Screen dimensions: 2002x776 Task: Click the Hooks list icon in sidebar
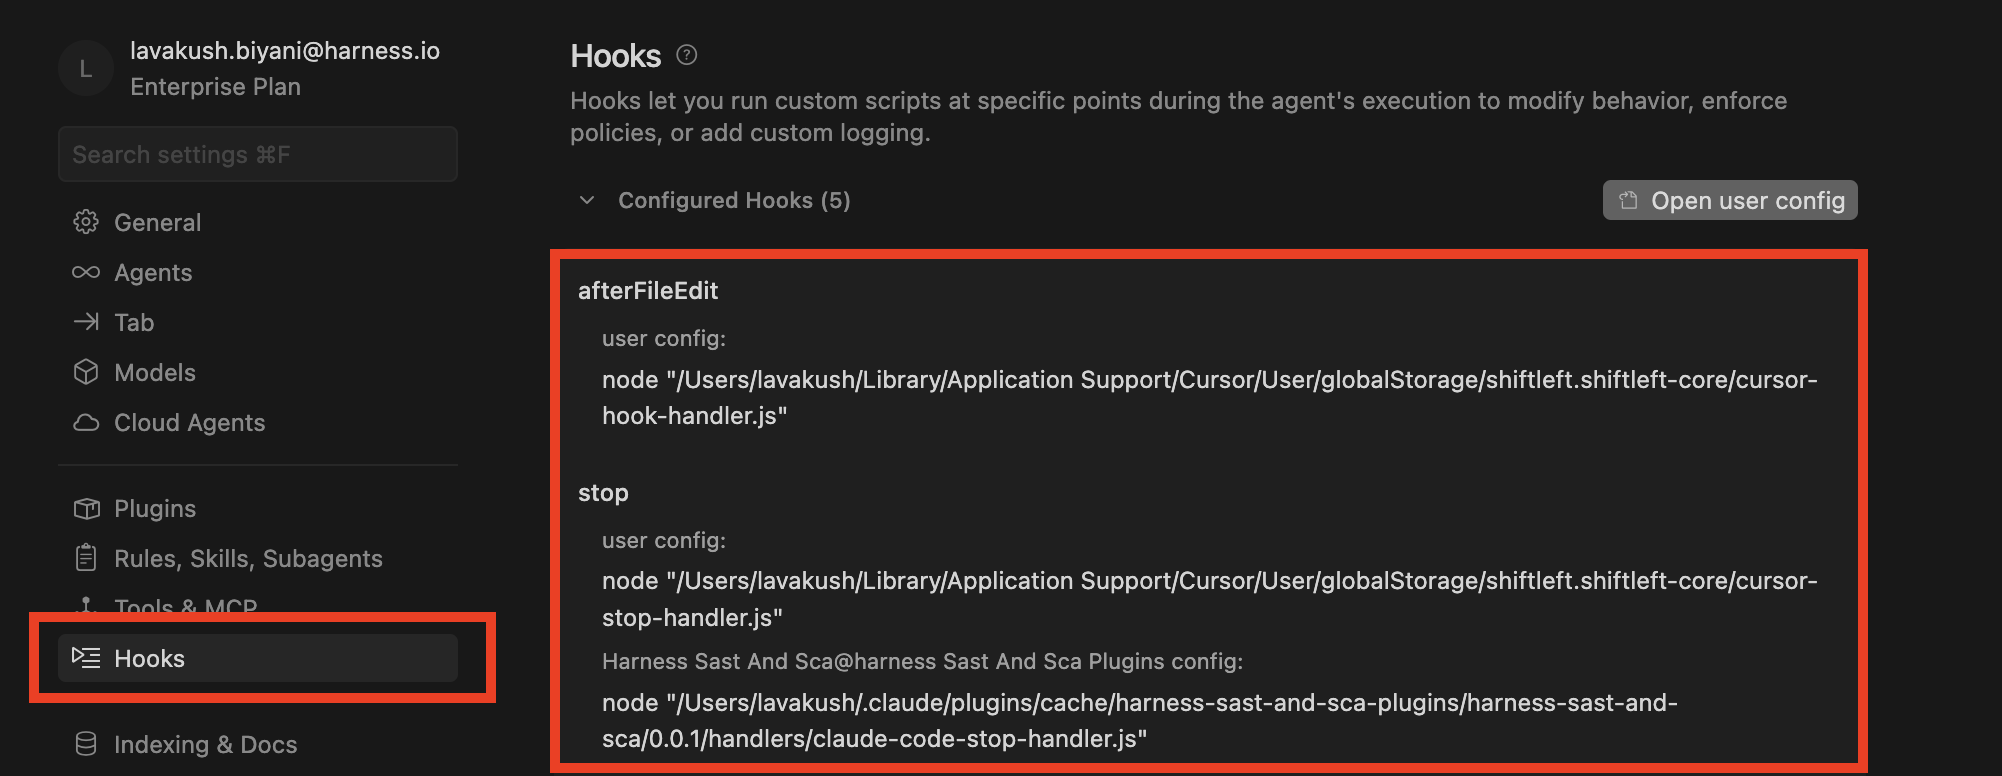pyautogui.click(x=86, y=658)
